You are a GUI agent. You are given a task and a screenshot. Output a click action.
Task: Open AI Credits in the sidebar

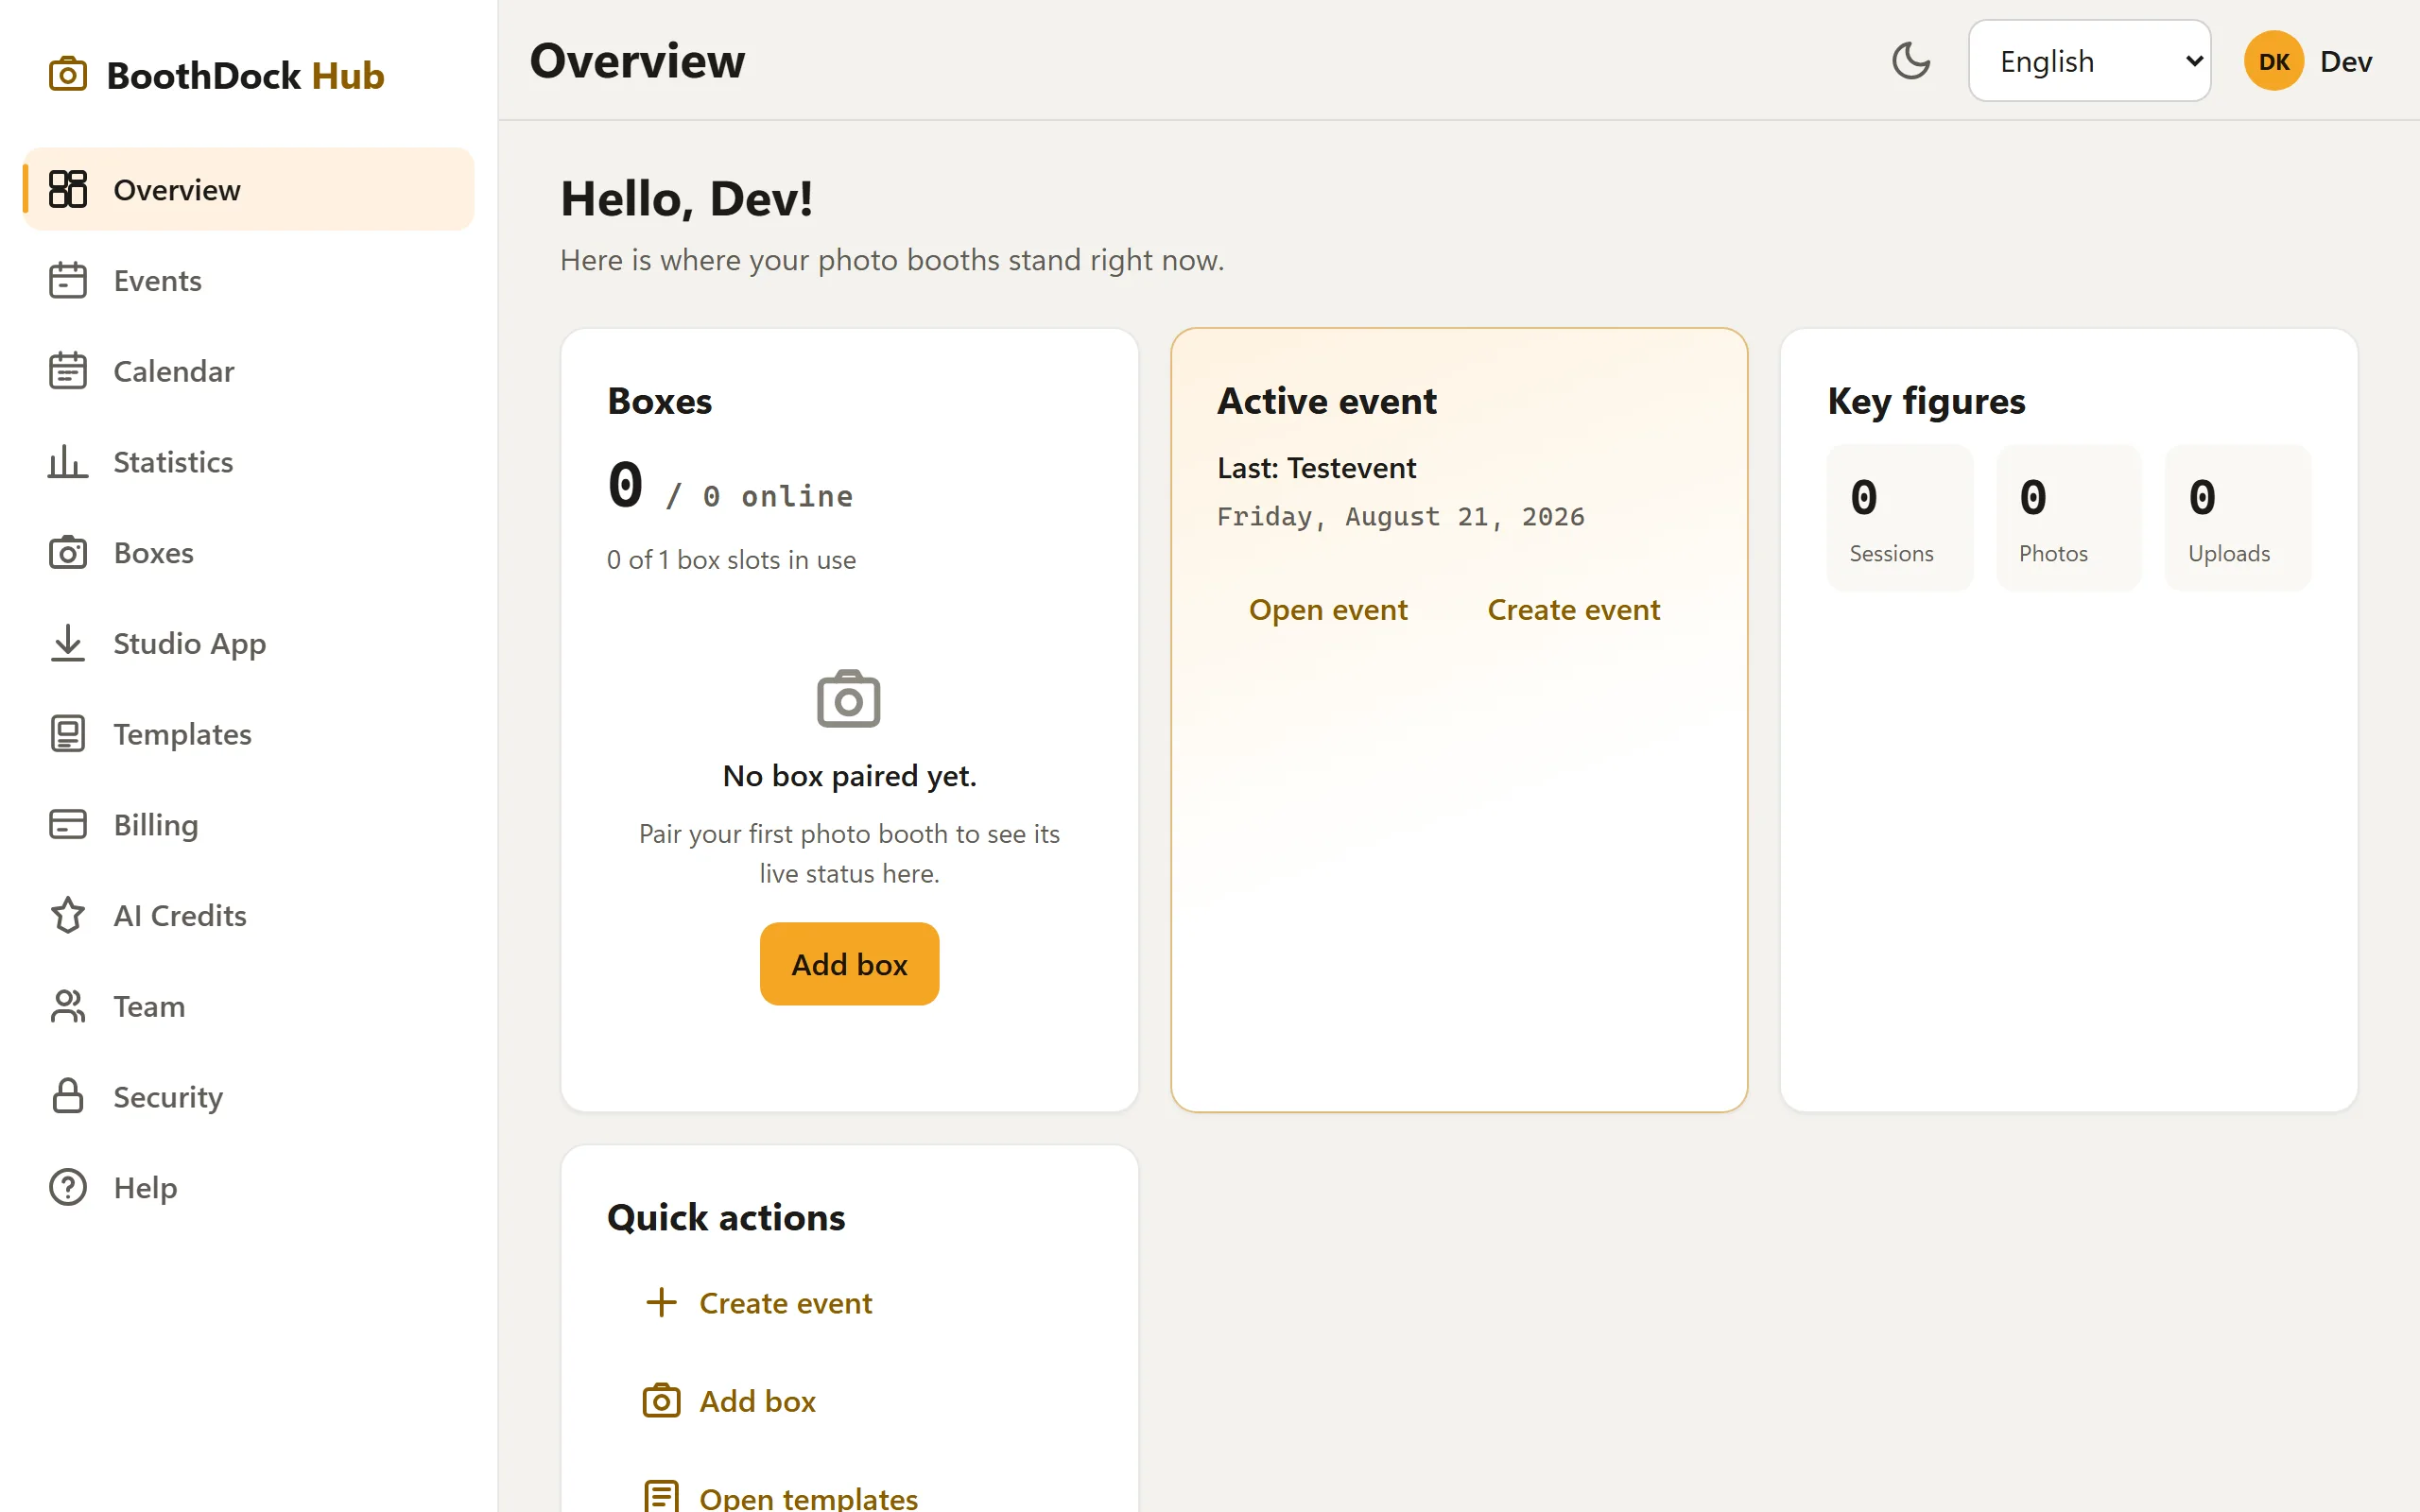[x=248, y=915]
